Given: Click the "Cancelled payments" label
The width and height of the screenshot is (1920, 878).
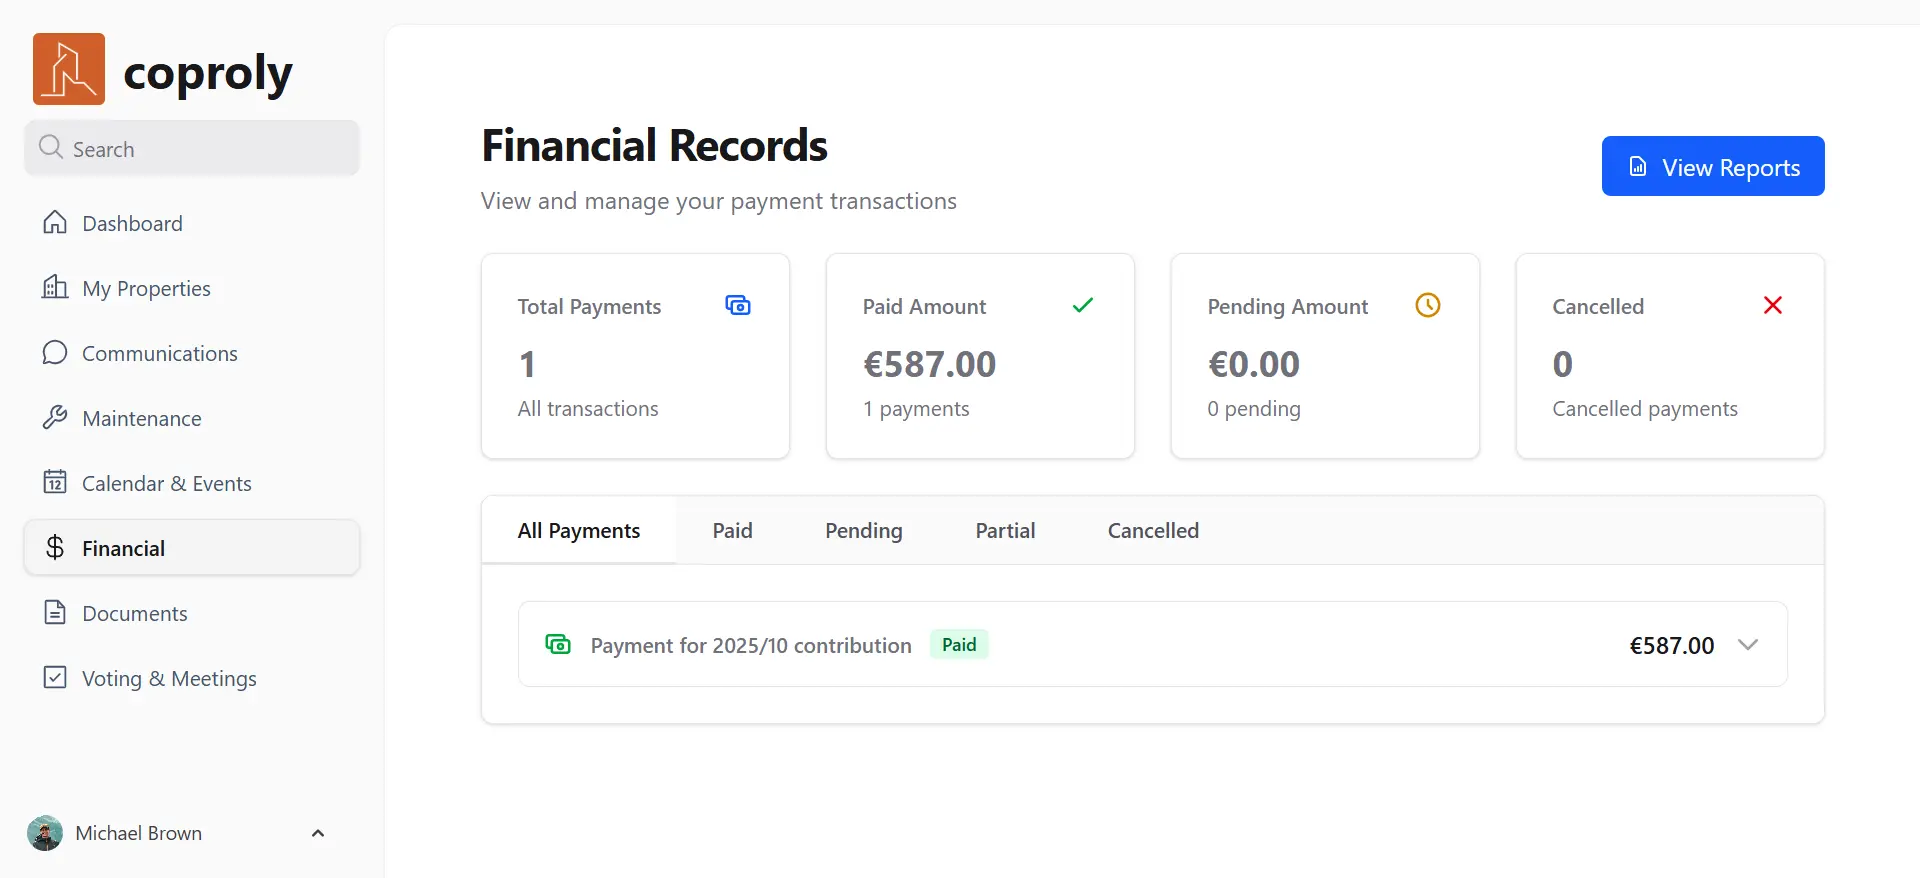Looking at the screenshot, I should (1645, 408).
